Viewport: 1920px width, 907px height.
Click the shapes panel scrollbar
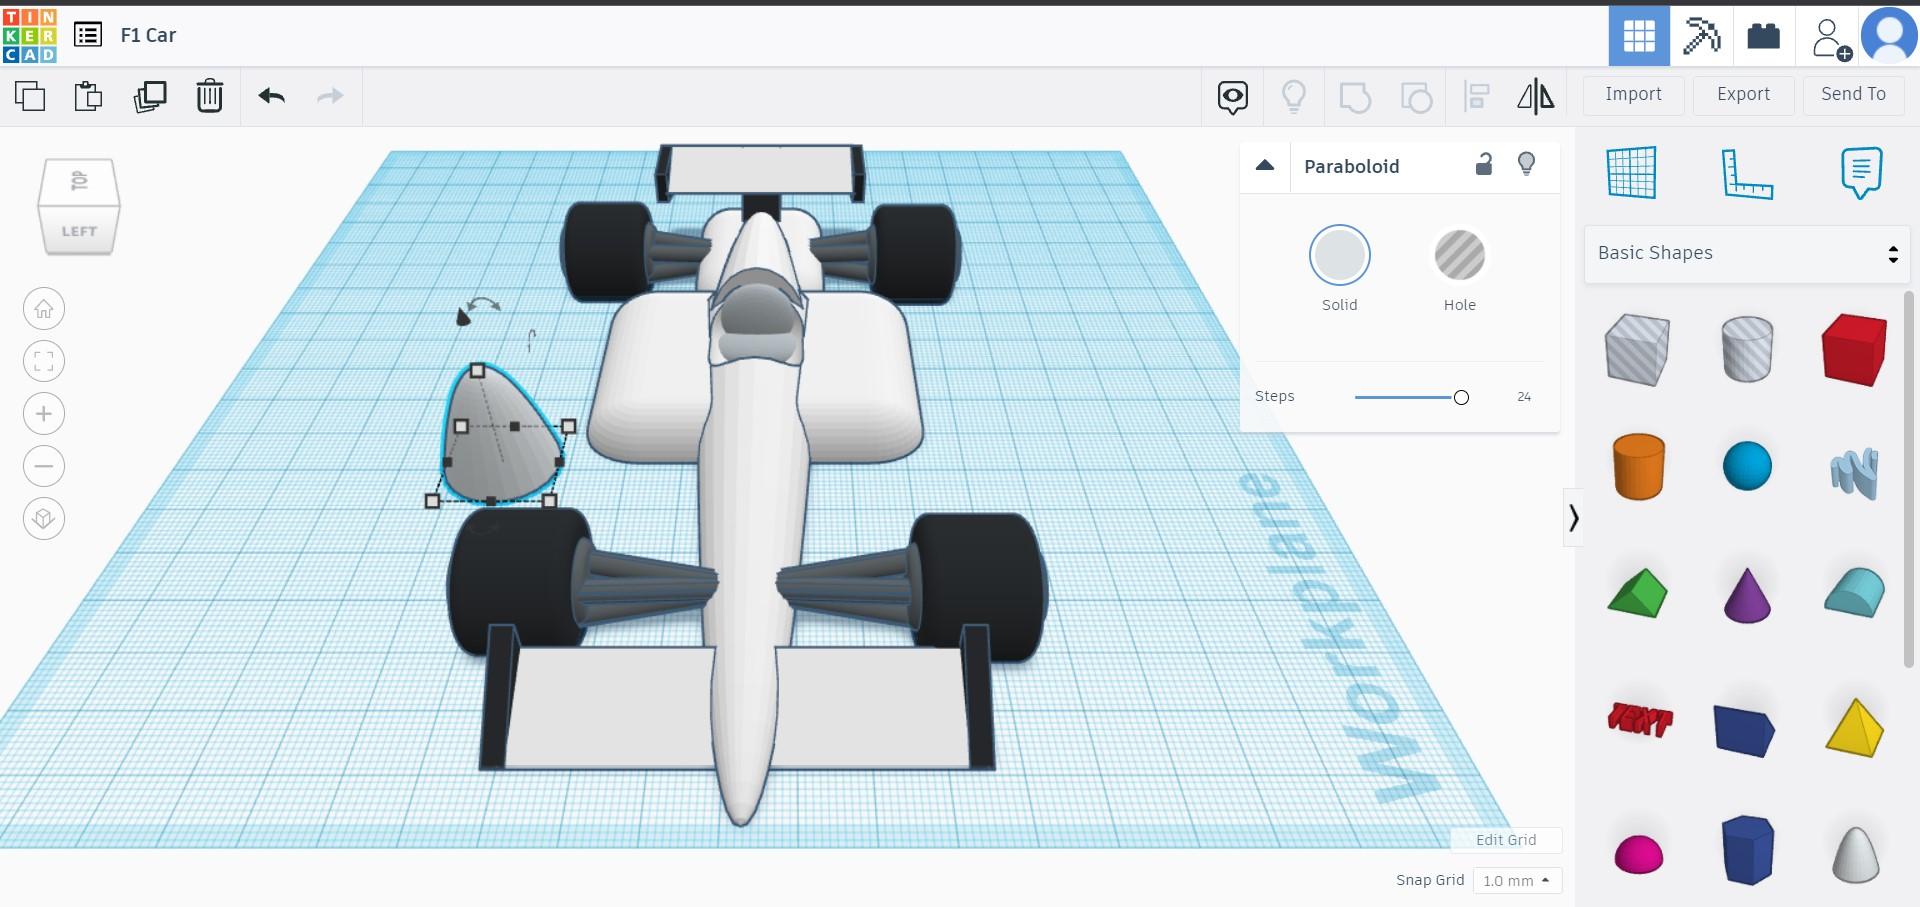point(1908,480)
